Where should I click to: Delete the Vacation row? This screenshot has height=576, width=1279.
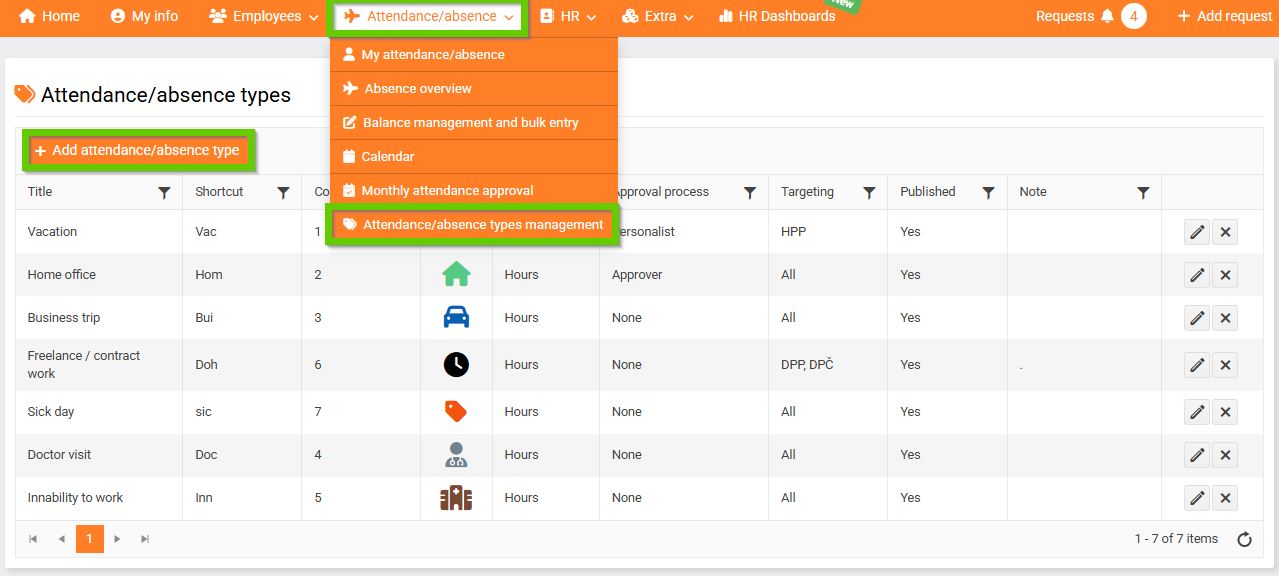tap(1225, 232)
